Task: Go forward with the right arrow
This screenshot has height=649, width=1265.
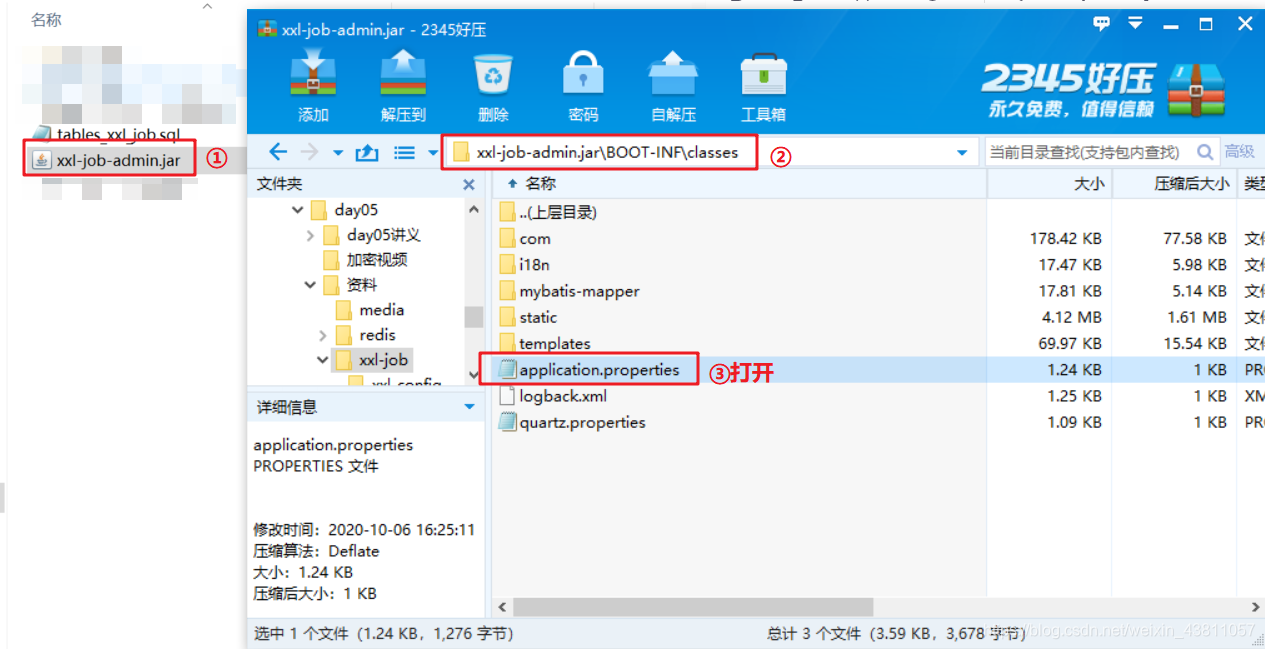Action: pyautogui.click(x=310, y=152)
